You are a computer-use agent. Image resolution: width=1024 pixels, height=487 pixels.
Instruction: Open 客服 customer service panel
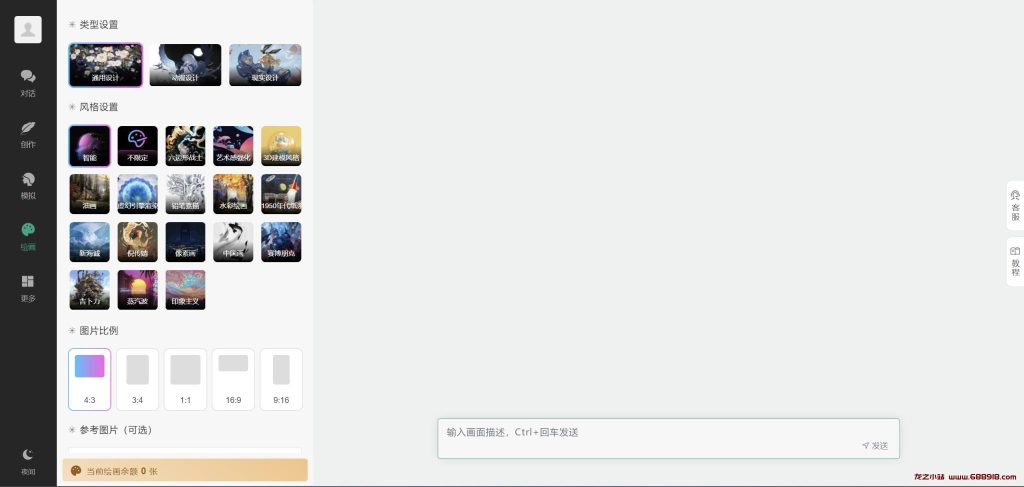coord(1015,206)
